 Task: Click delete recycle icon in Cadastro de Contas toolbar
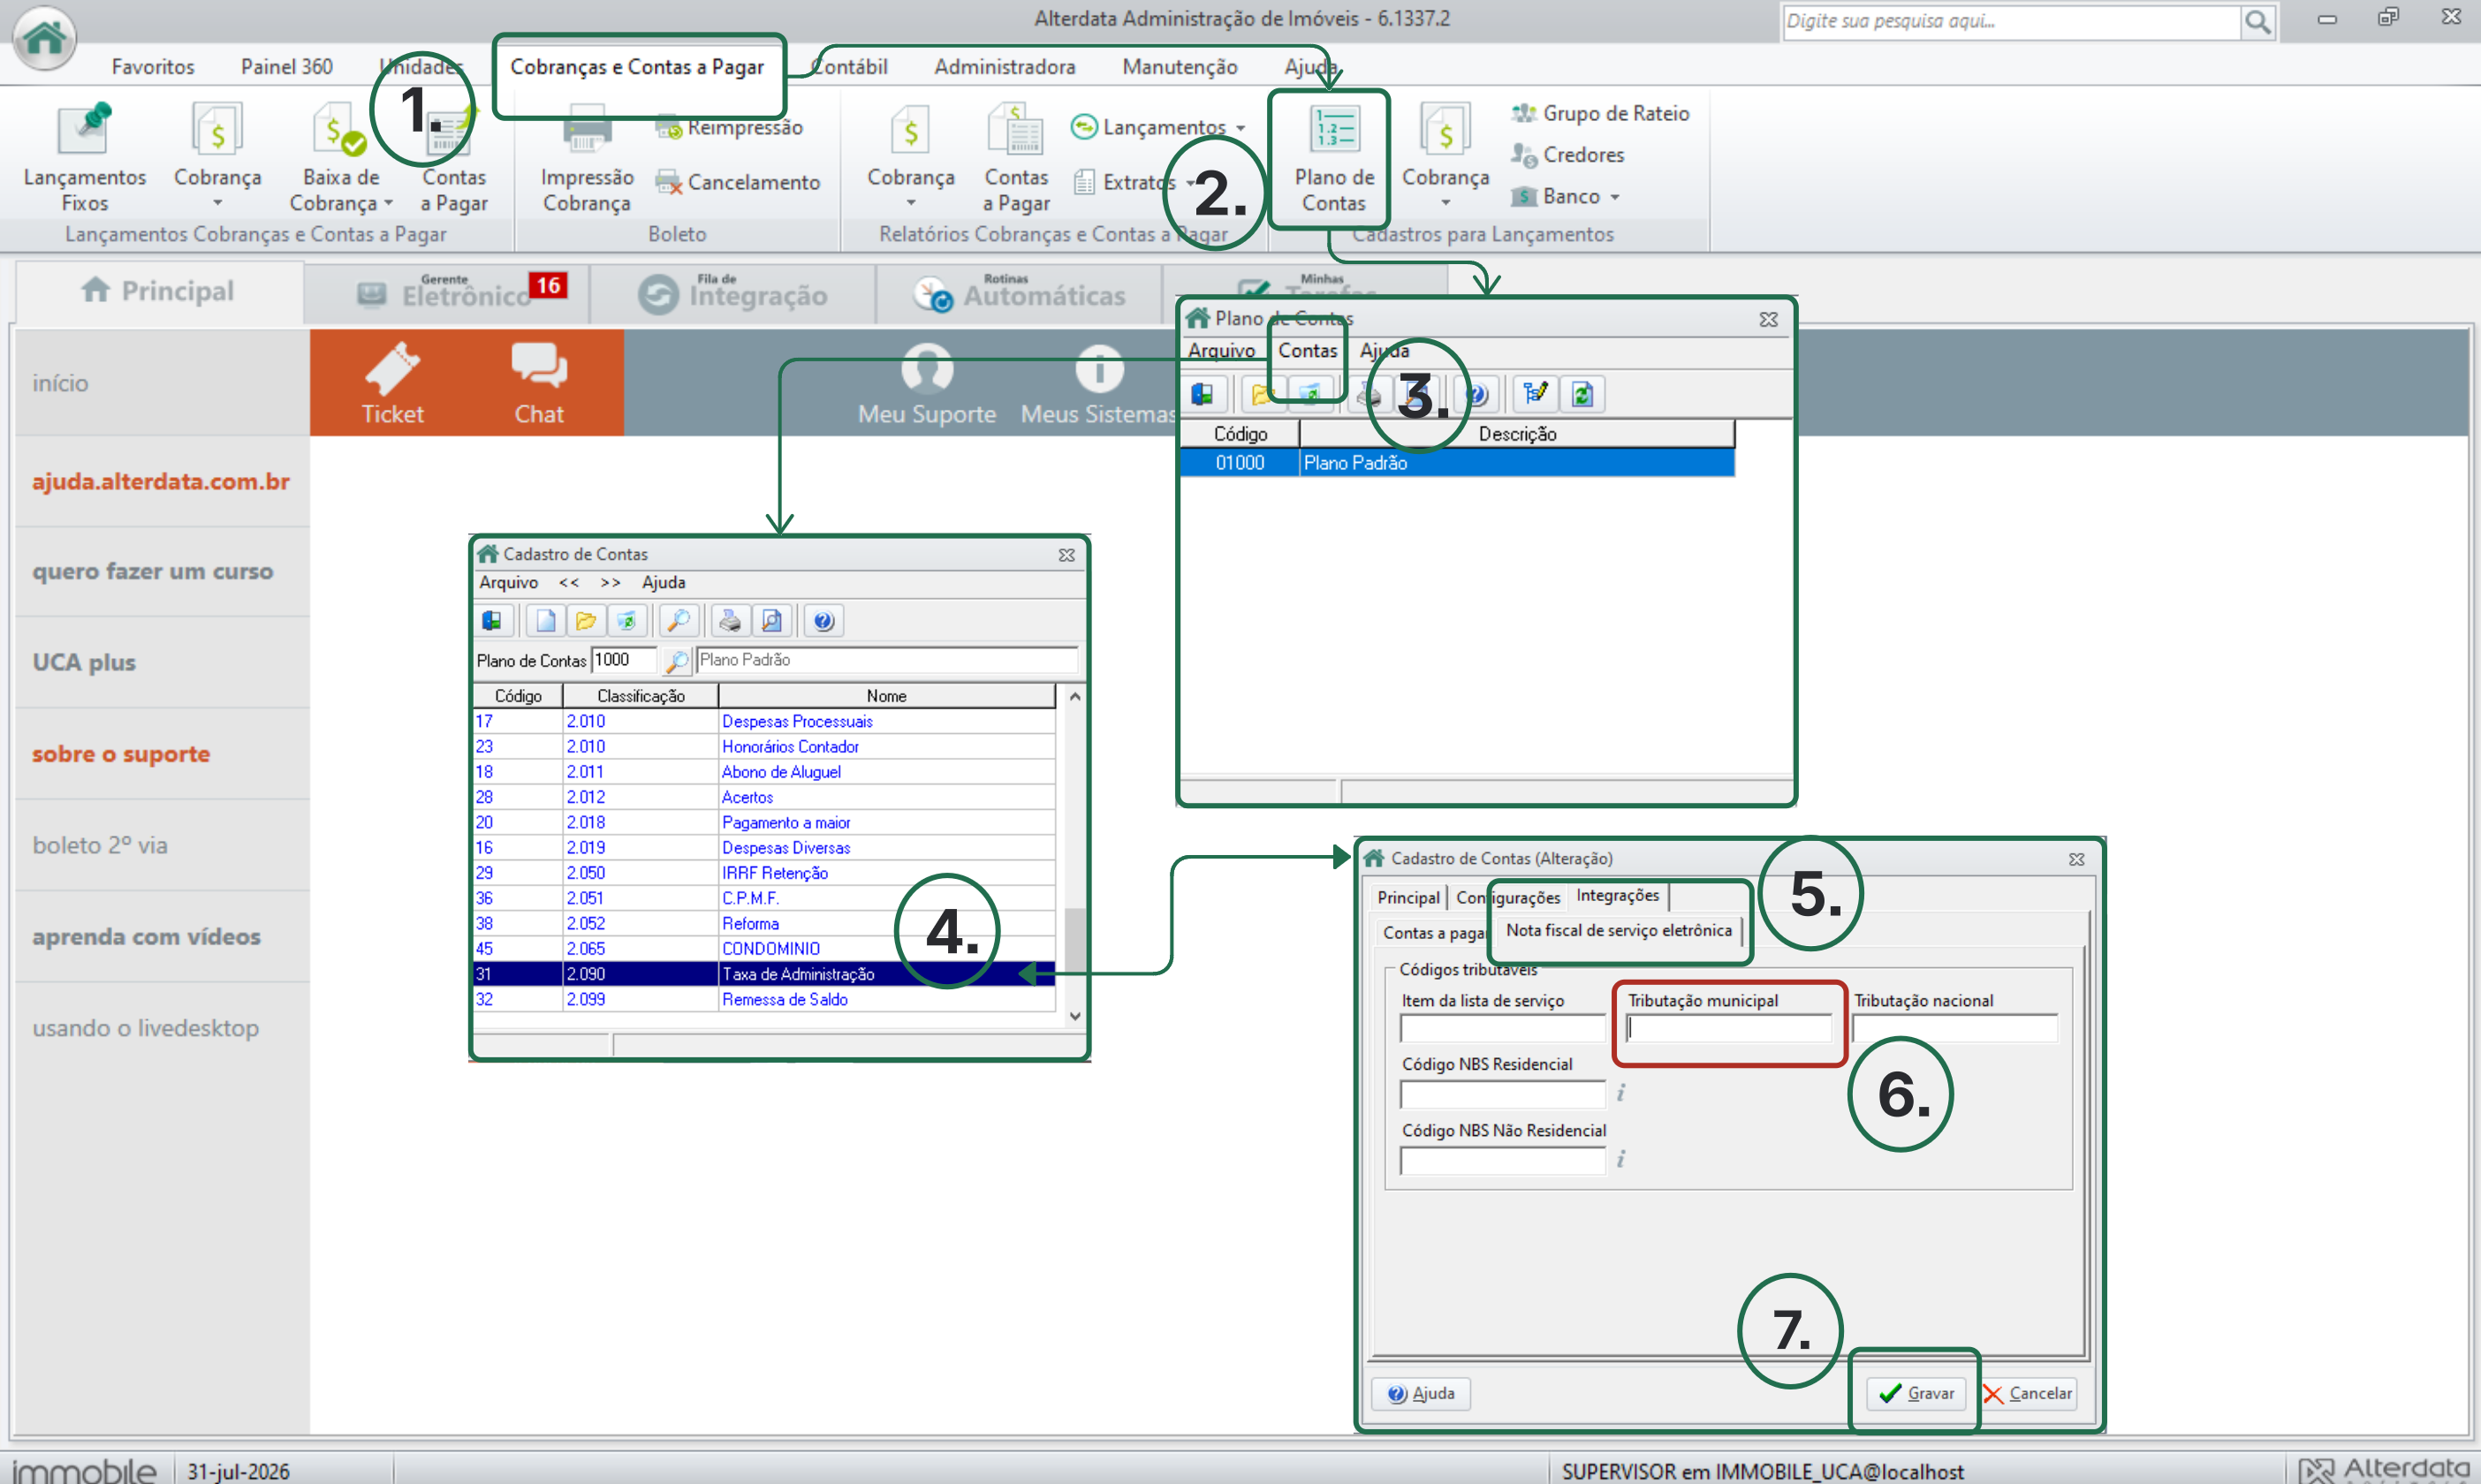click(627, 621)
